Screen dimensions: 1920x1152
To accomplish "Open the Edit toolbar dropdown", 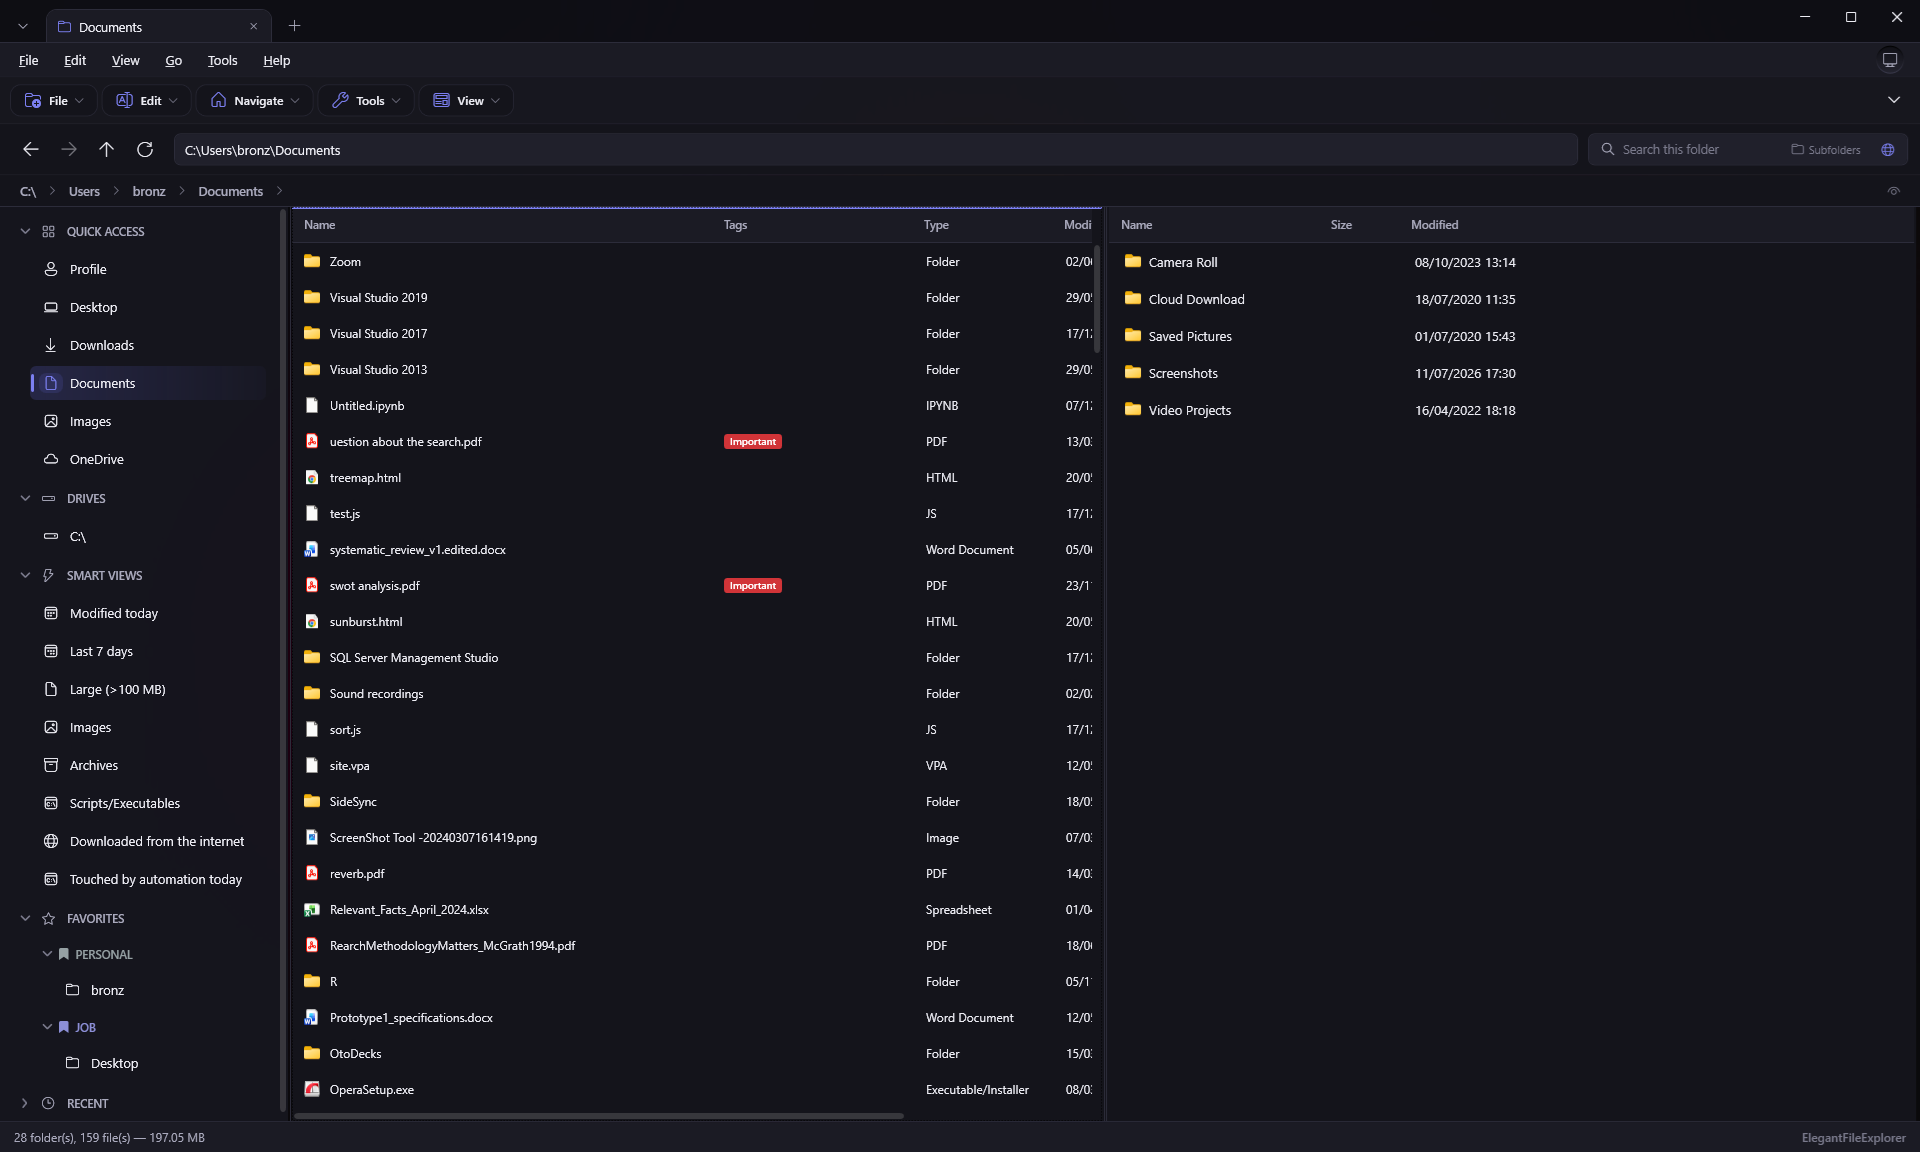I will (x=147, y=100).
